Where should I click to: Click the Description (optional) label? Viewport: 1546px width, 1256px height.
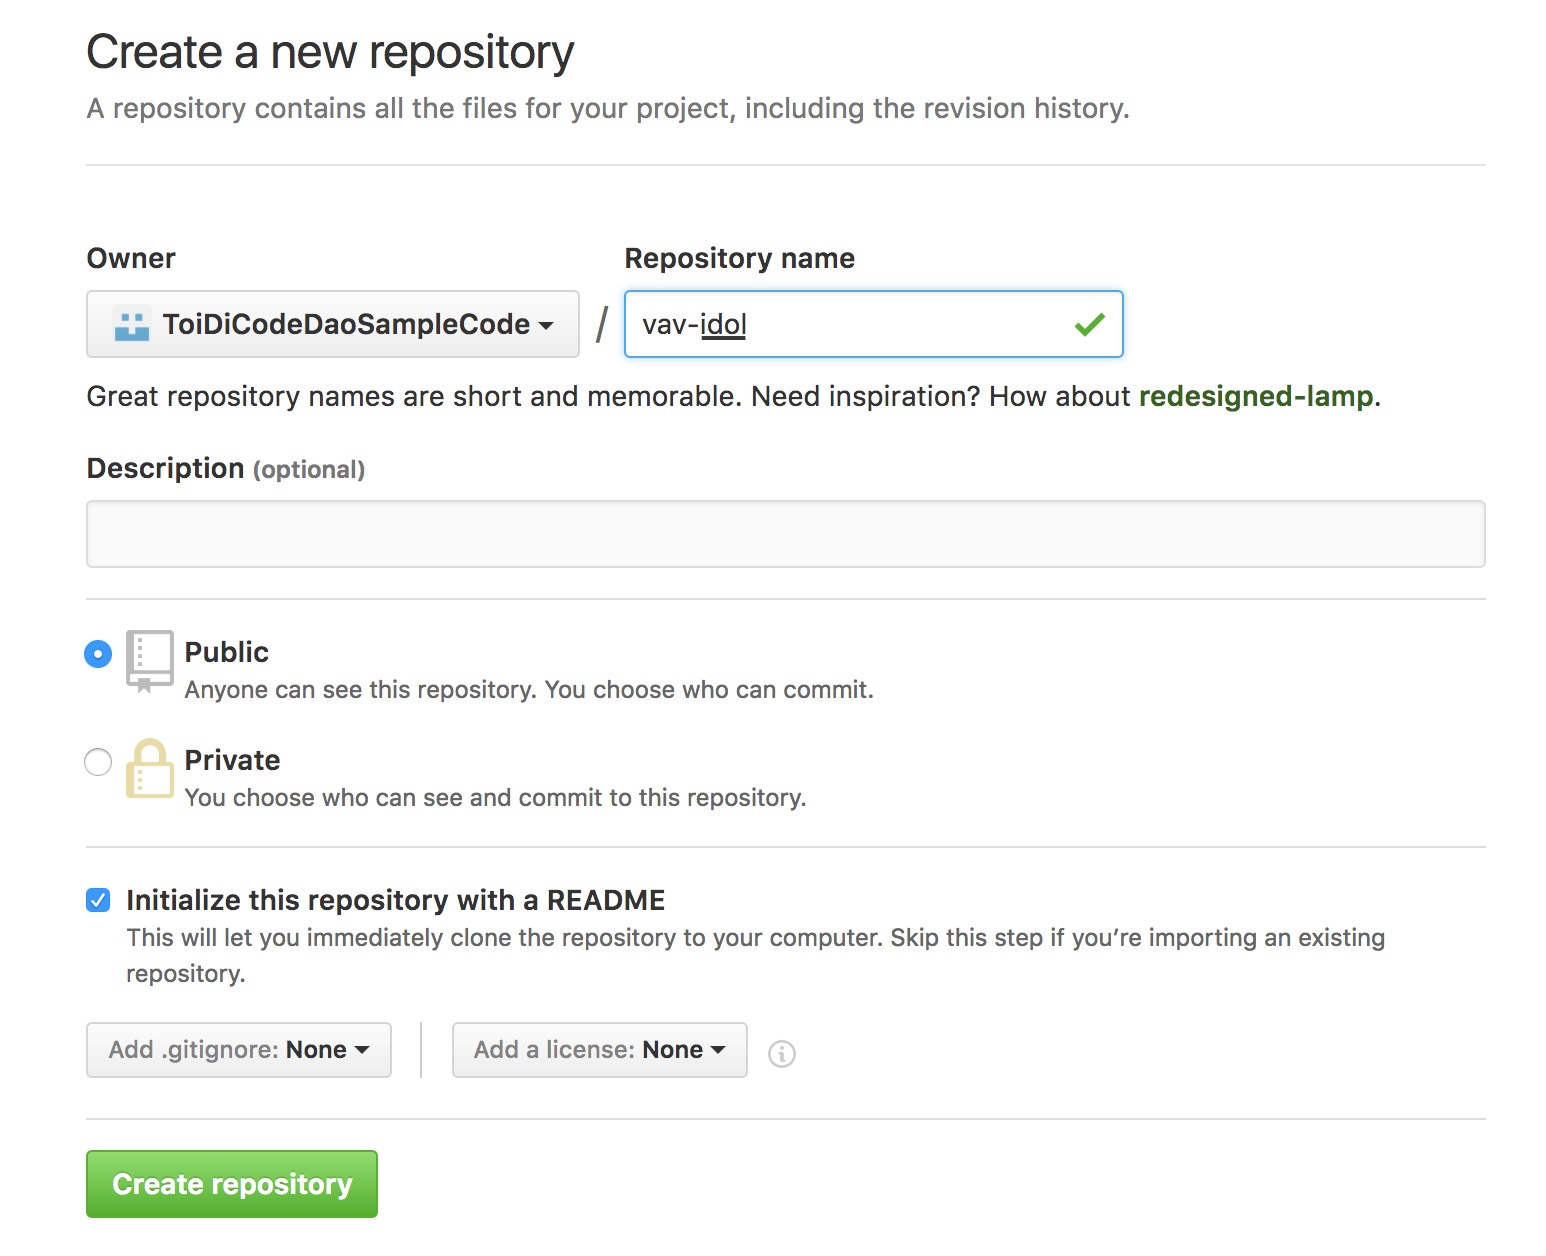(x=226, y=468)
